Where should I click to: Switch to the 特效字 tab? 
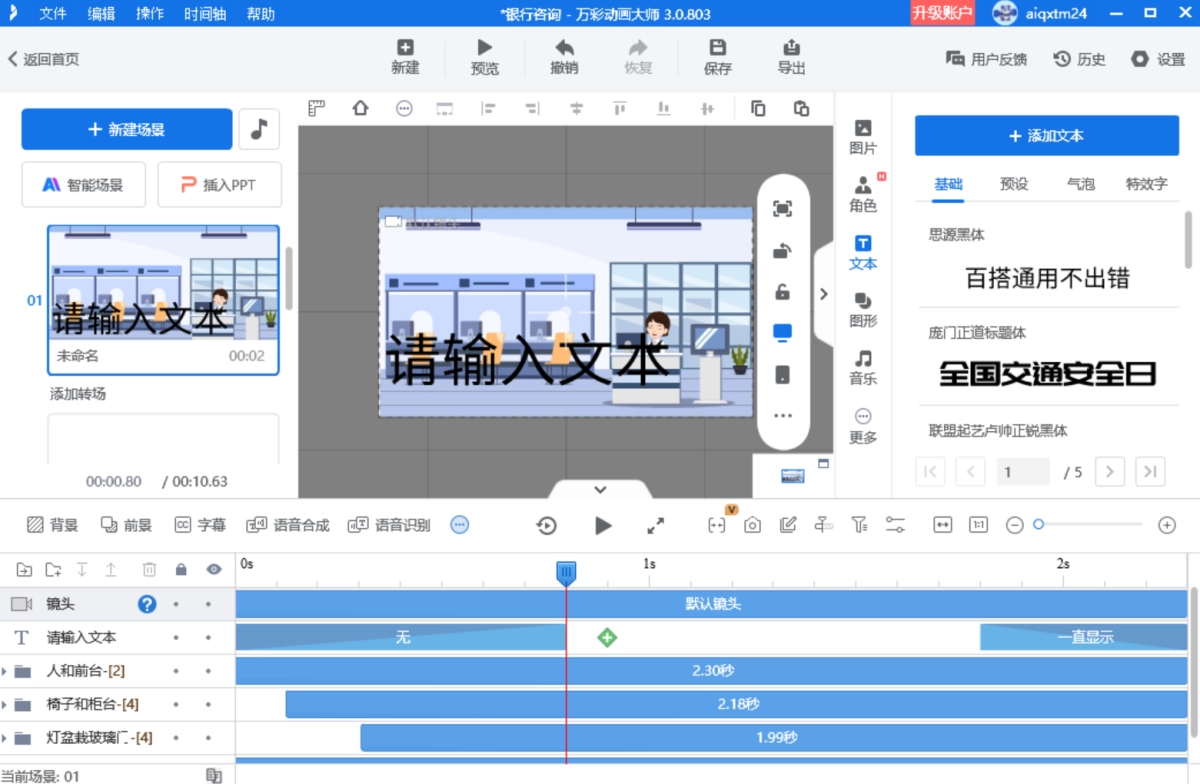click(x=1146, y=184)
